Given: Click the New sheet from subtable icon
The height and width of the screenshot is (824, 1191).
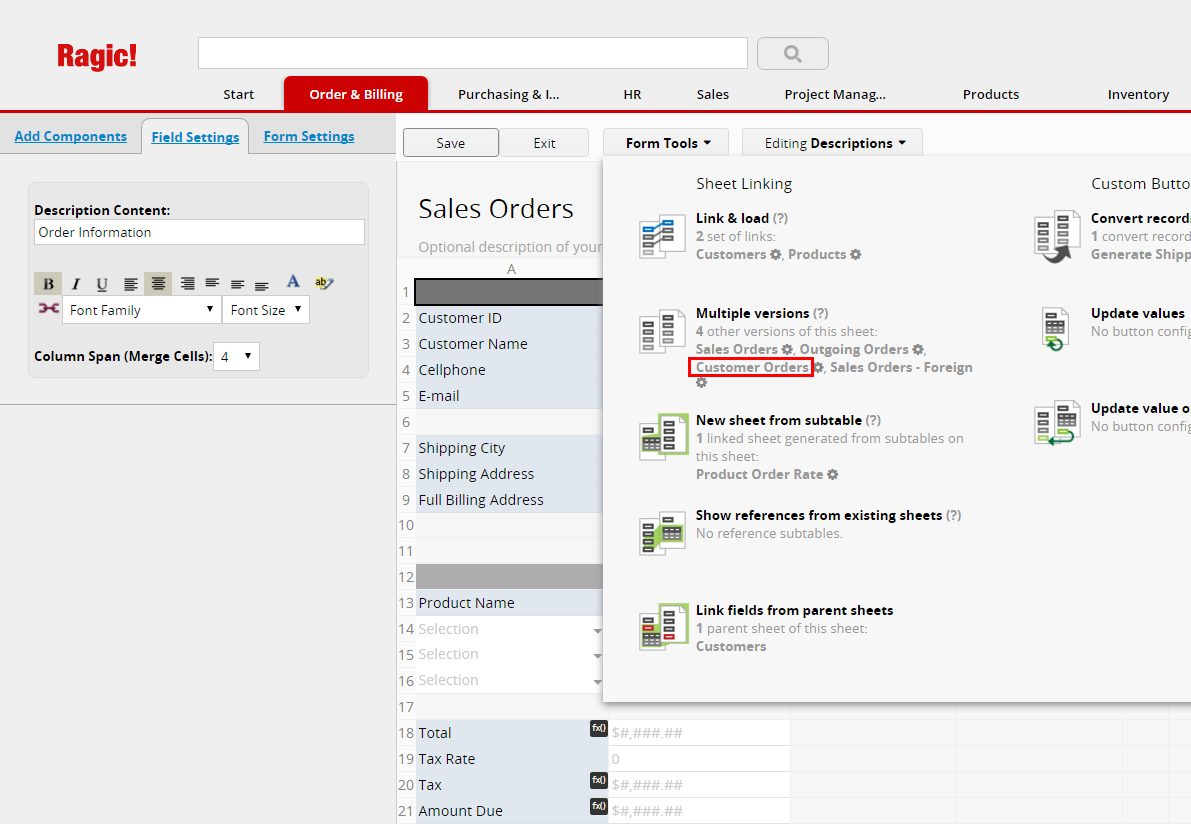Looking at the screenshot, I should pos(662,437).
